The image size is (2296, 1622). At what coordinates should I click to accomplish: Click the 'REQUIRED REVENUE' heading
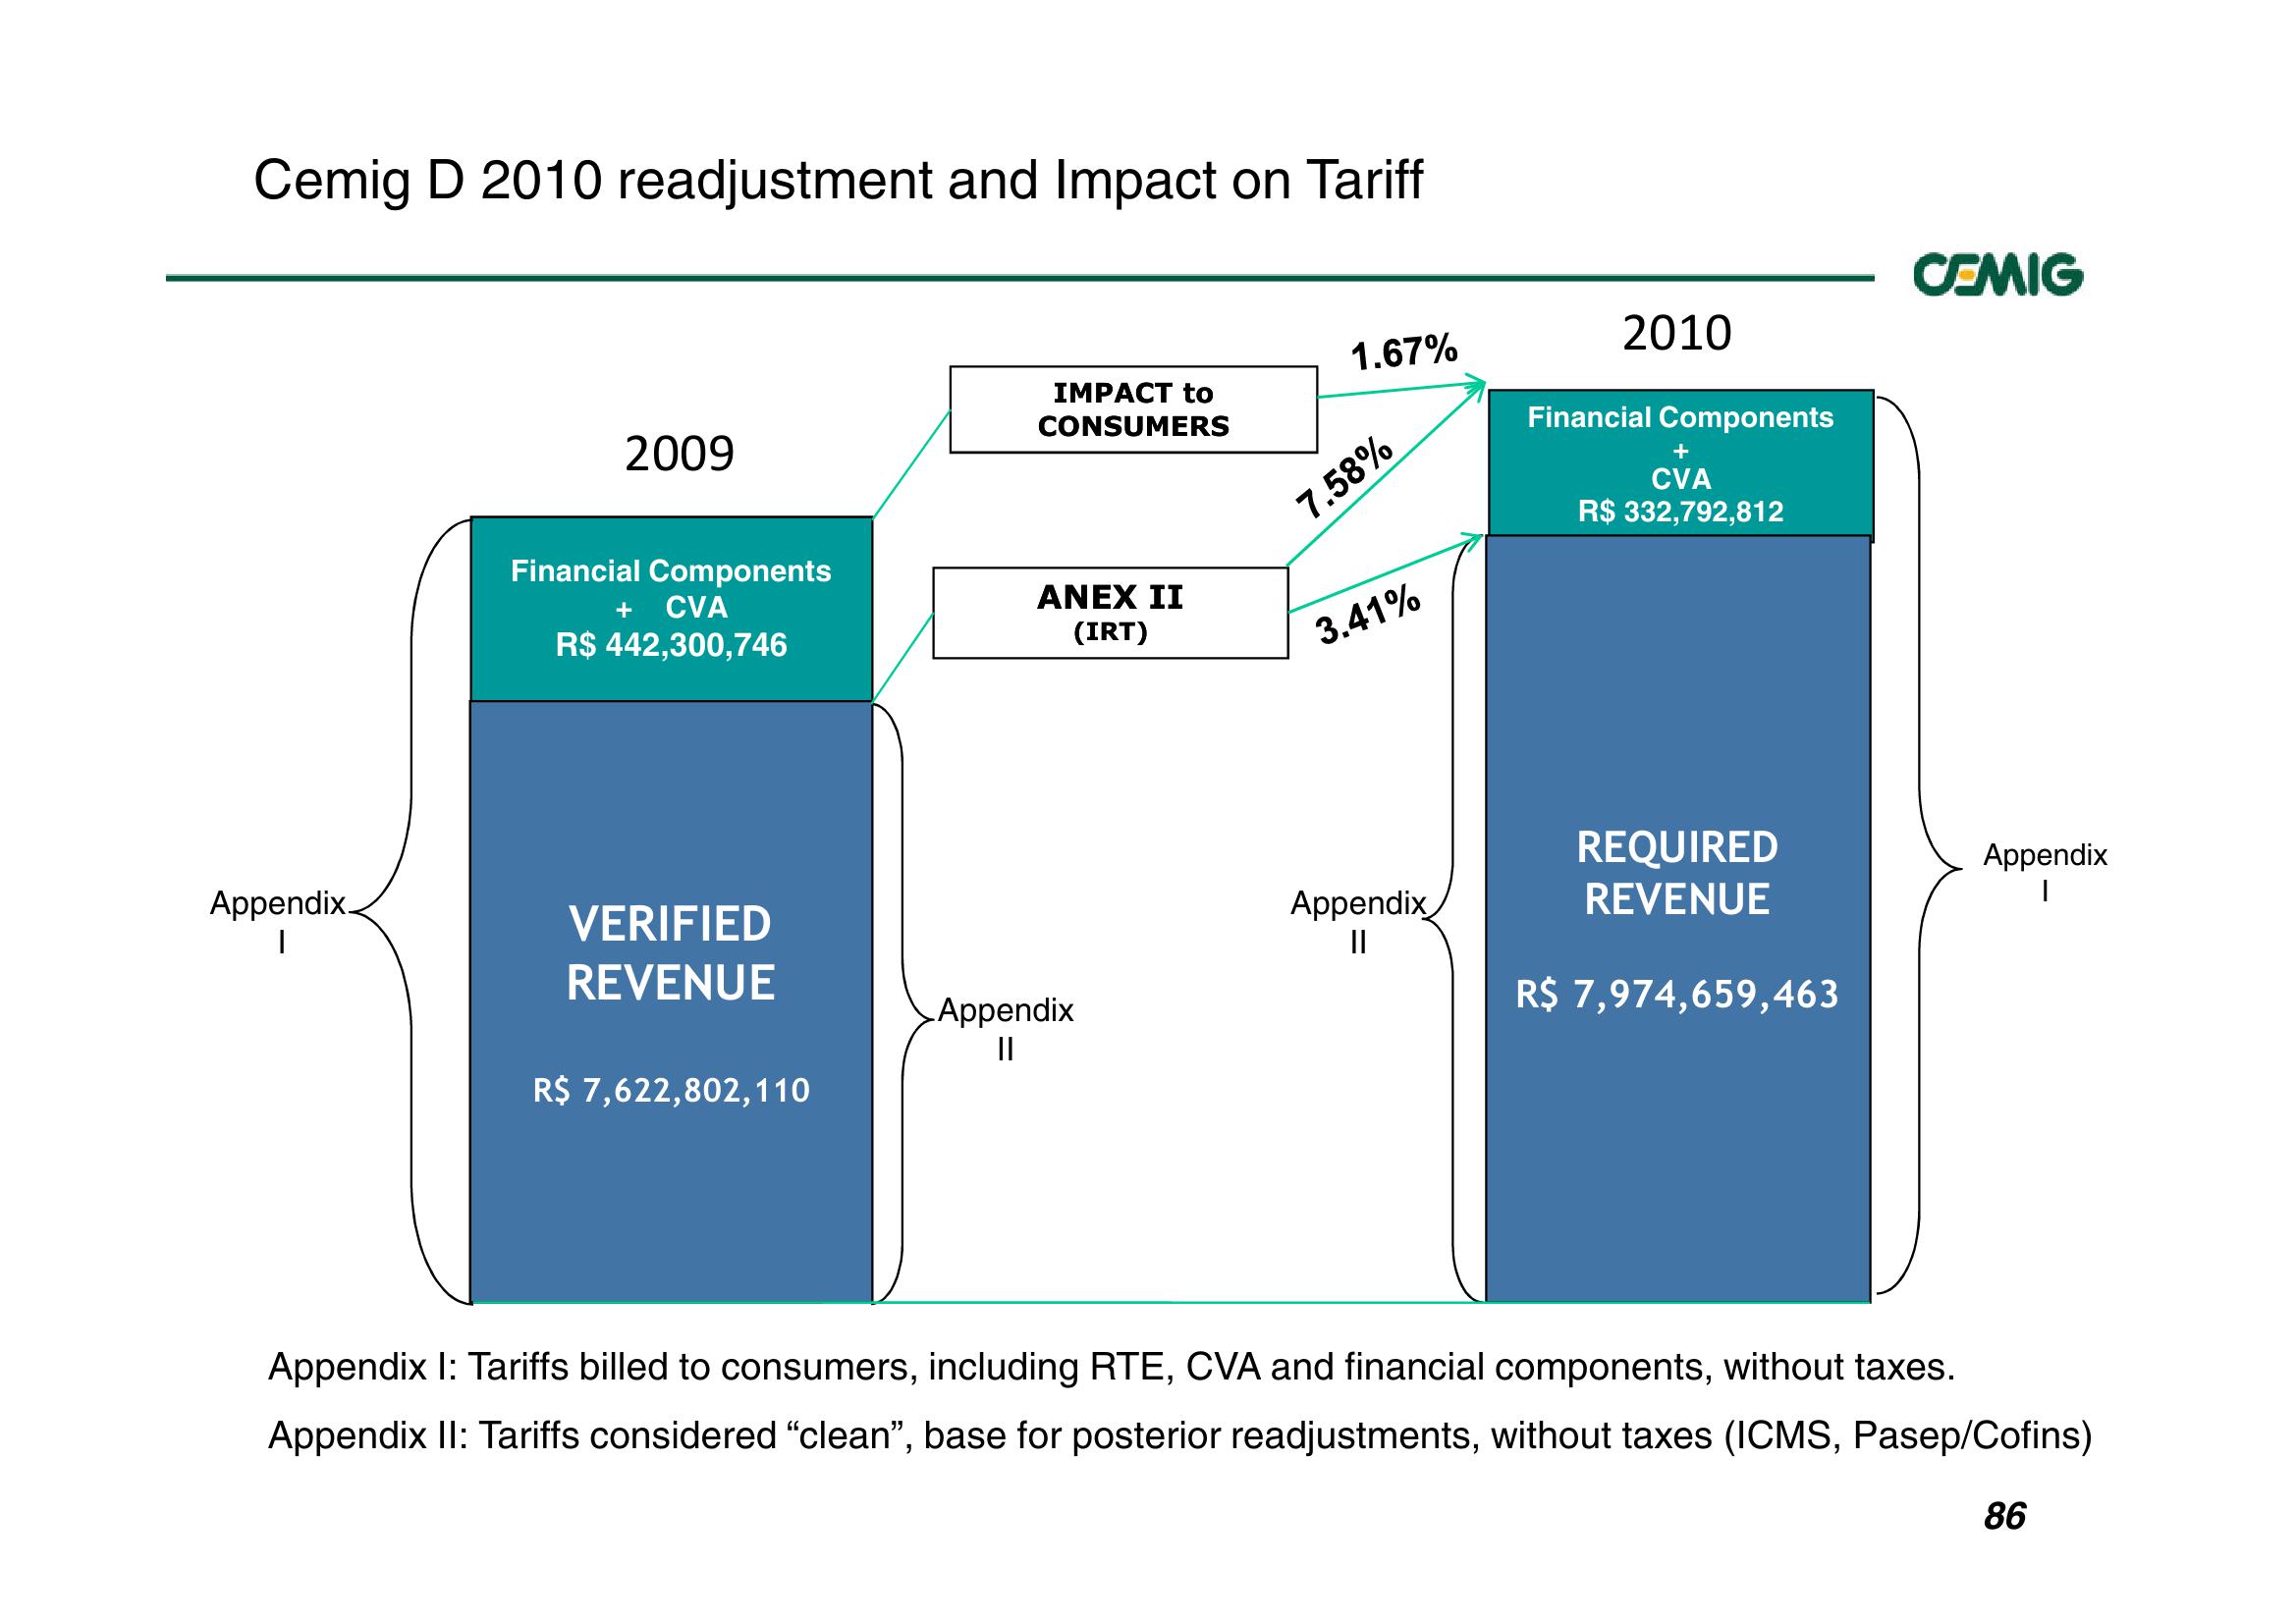(x=1677, y=873)
